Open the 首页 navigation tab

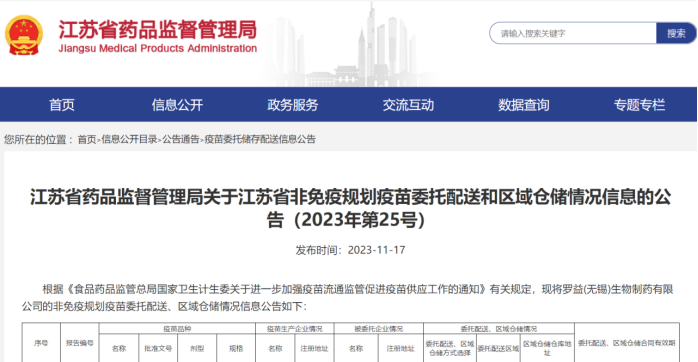pos(62,105)
